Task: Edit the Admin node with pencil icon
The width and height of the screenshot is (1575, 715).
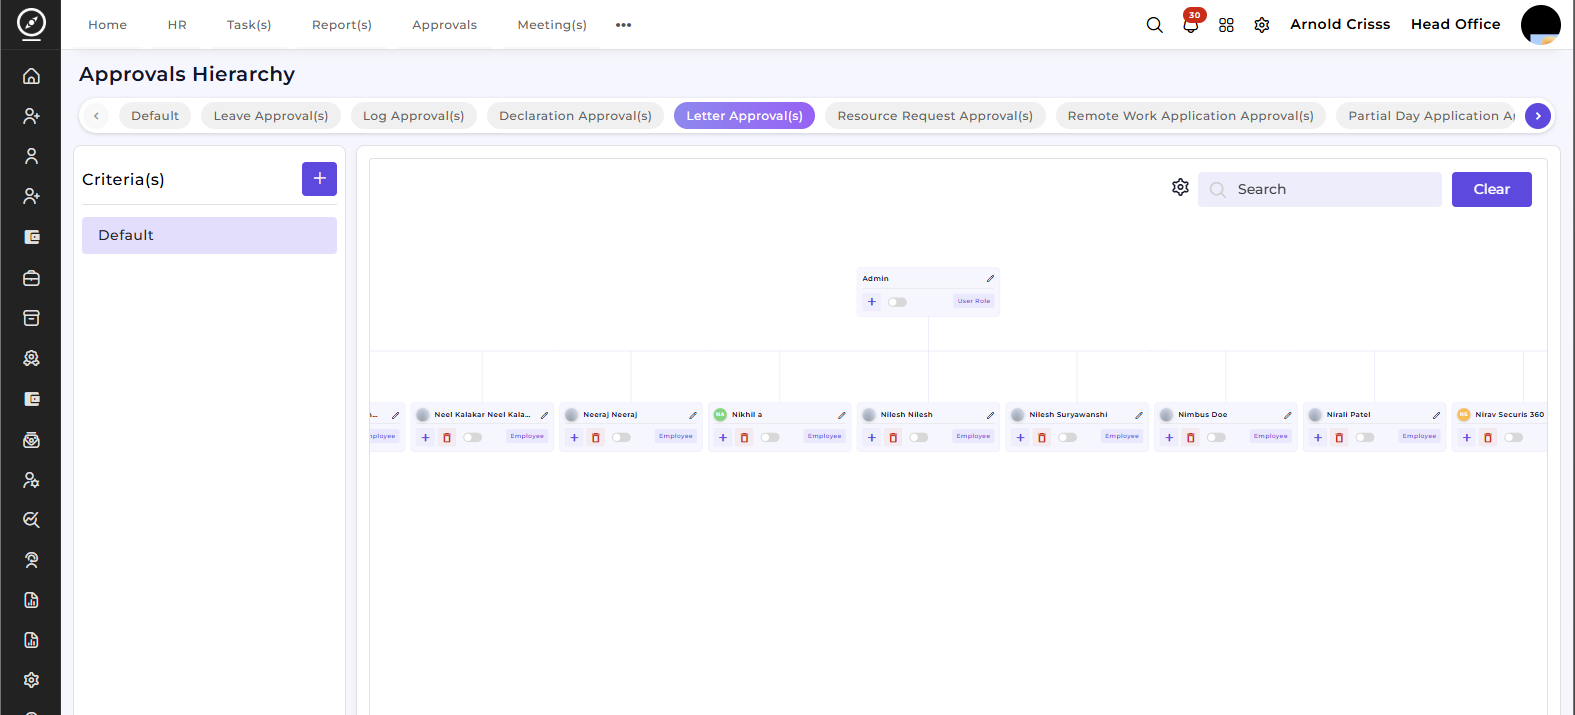Action: coord(990,279)
